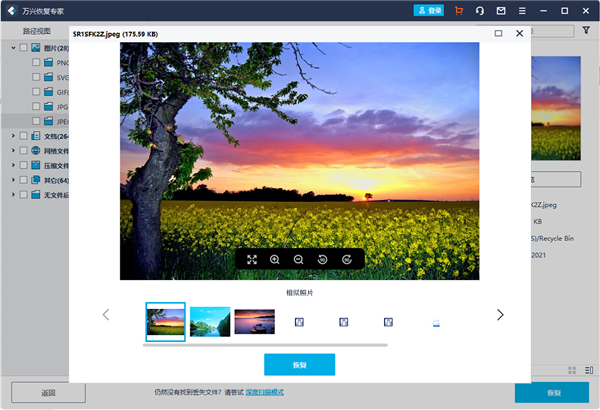Show next thumbnails with right arrow
The image size is (600, 410).
500,314
